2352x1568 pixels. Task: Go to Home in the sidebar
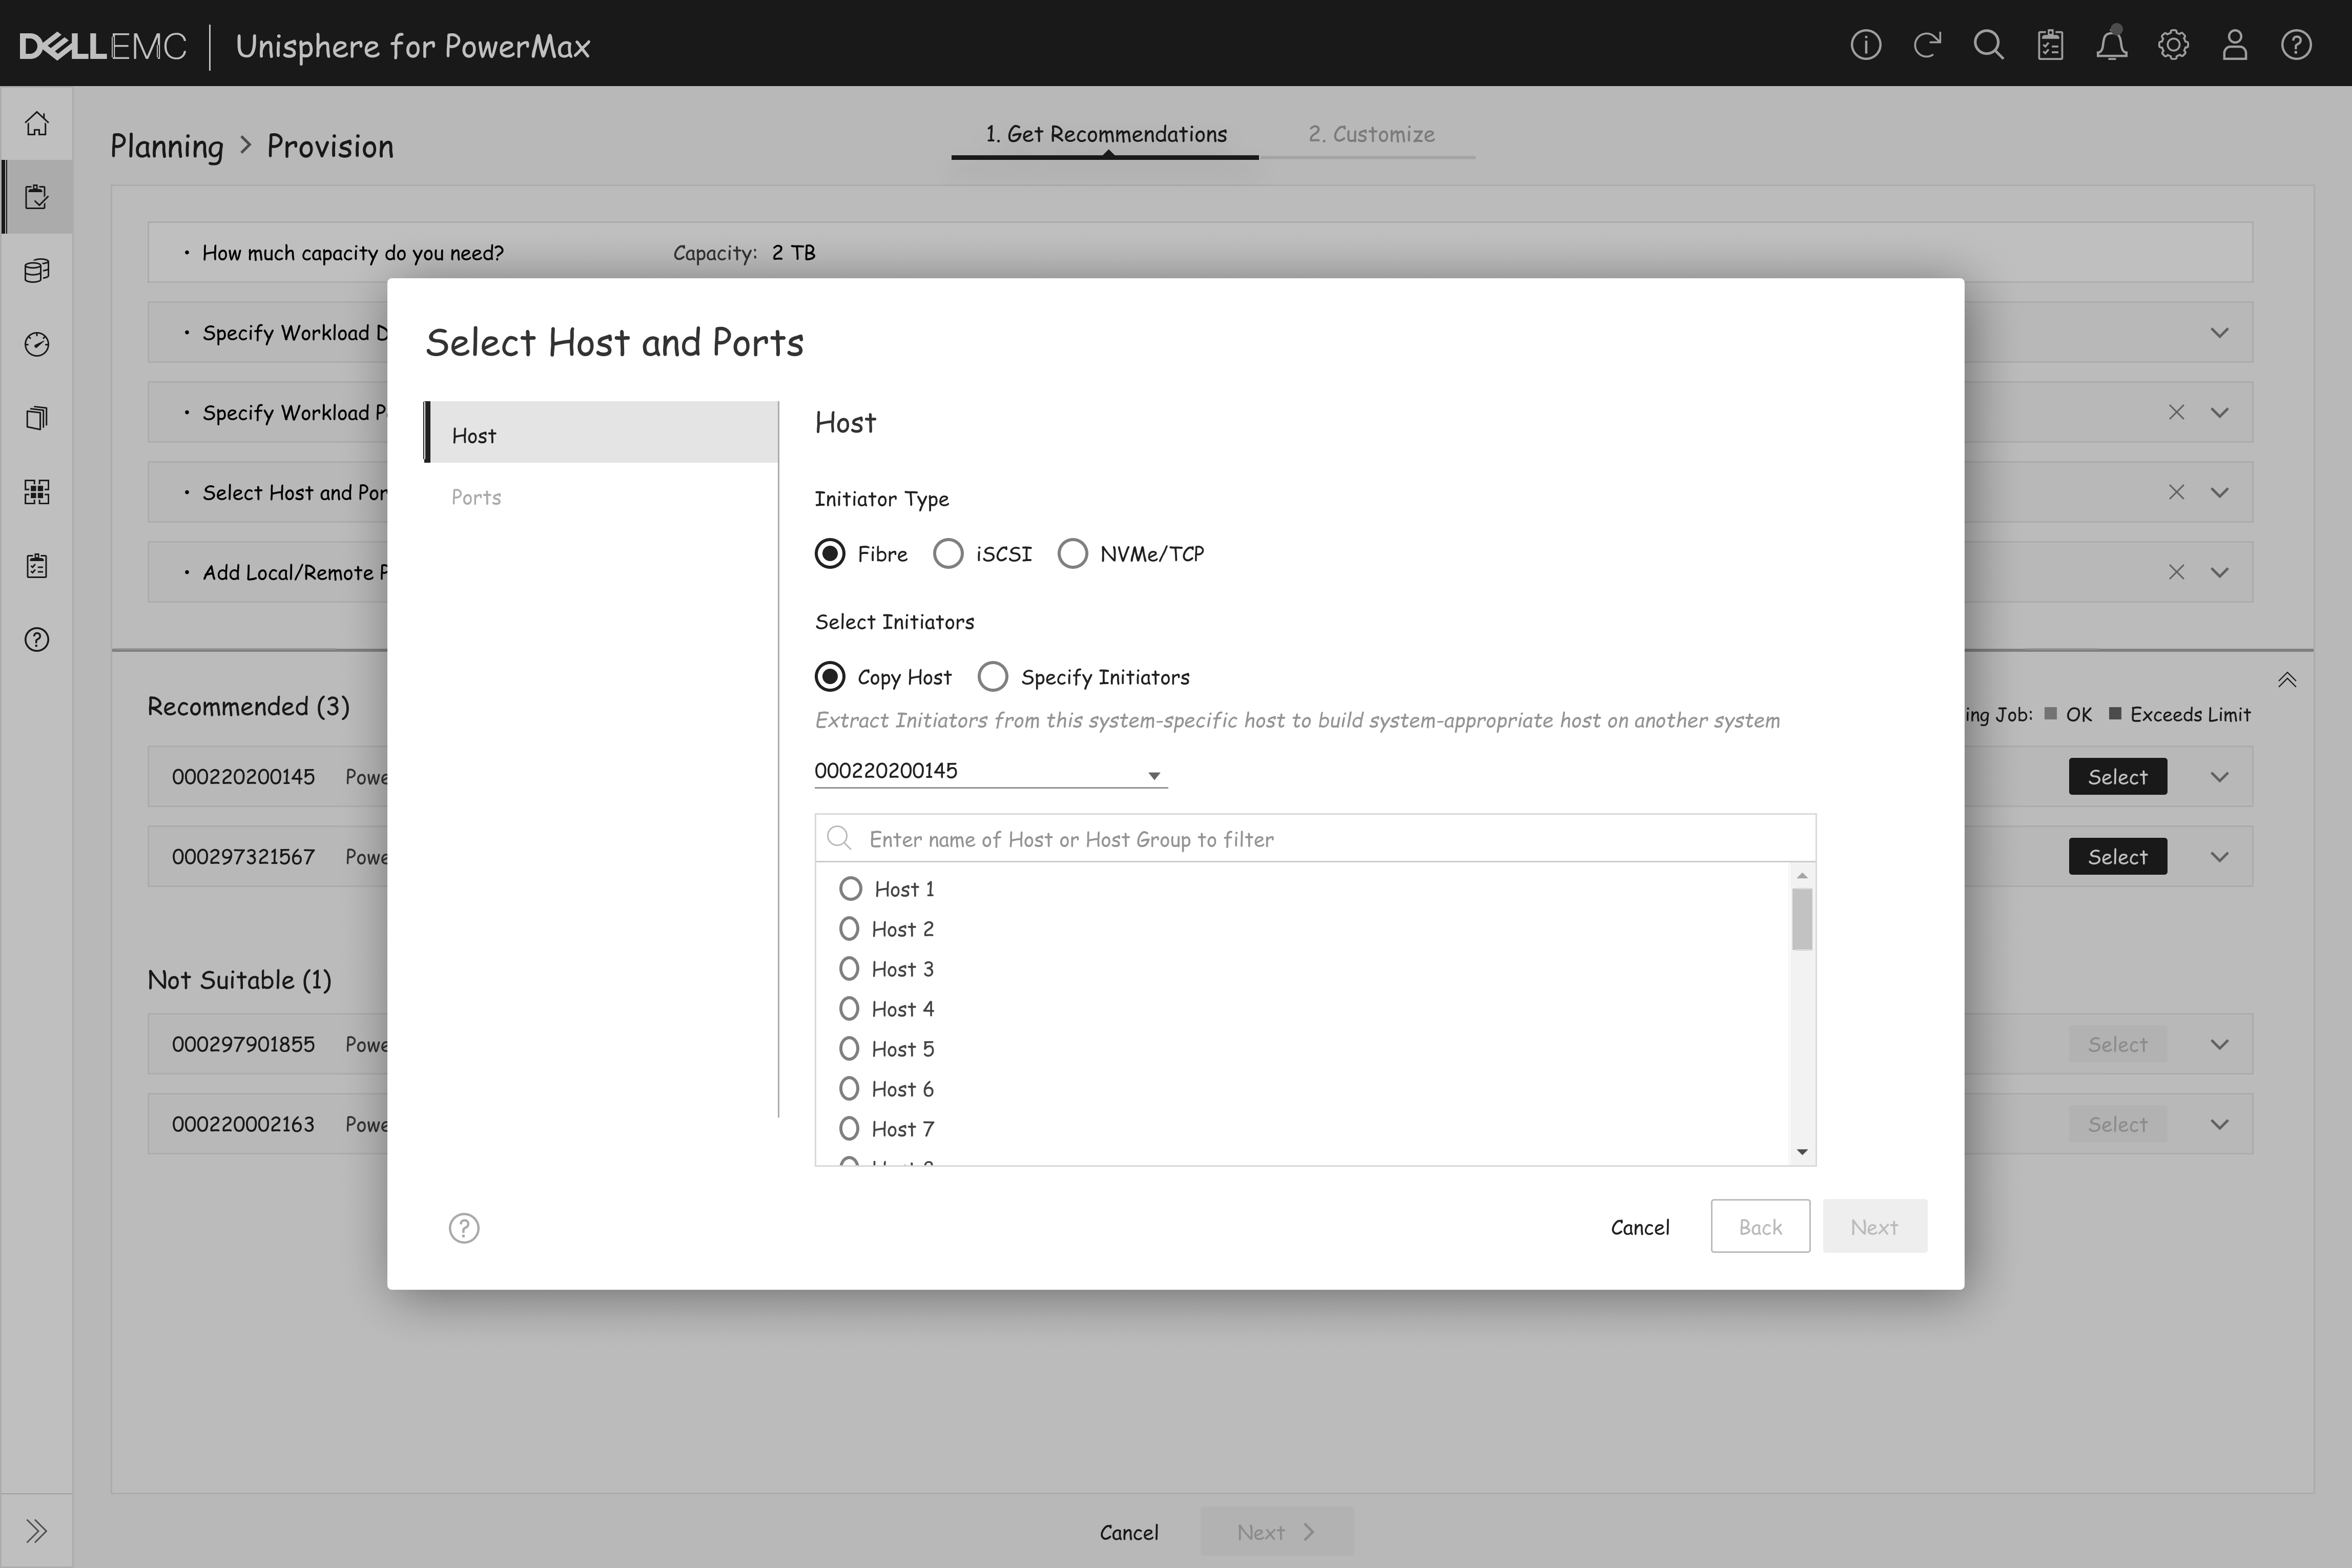pyautogui.click(x=37, y=123)
